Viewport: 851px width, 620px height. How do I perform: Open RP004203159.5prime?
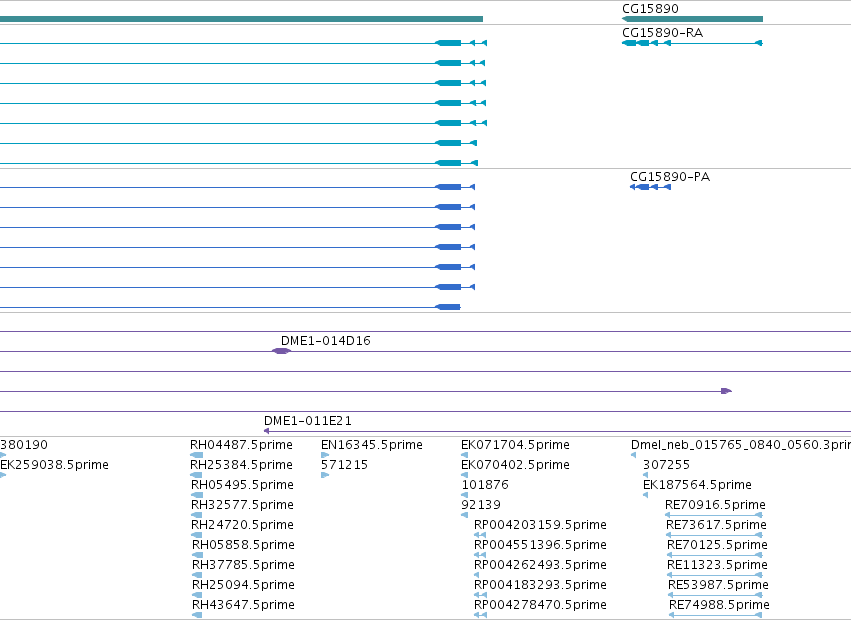(x=540, y=524)
